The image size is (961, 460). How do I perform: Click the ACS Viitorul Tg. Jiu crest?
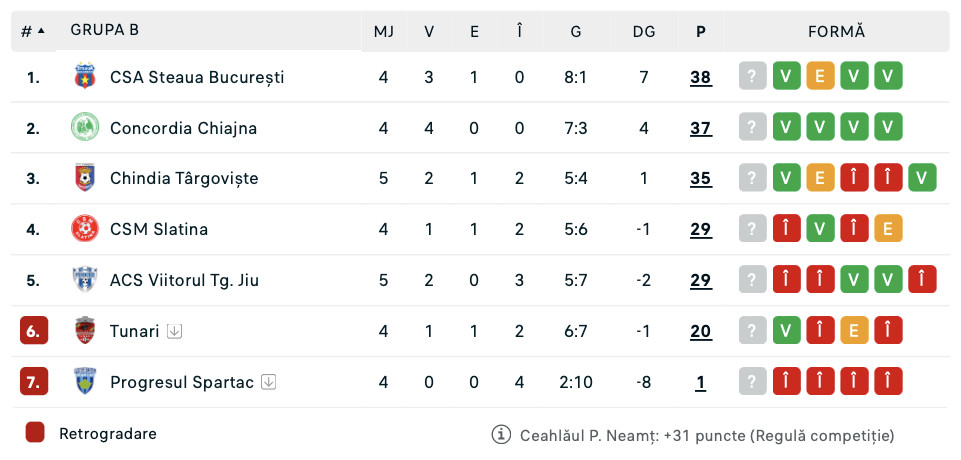[x=85, y=280]
